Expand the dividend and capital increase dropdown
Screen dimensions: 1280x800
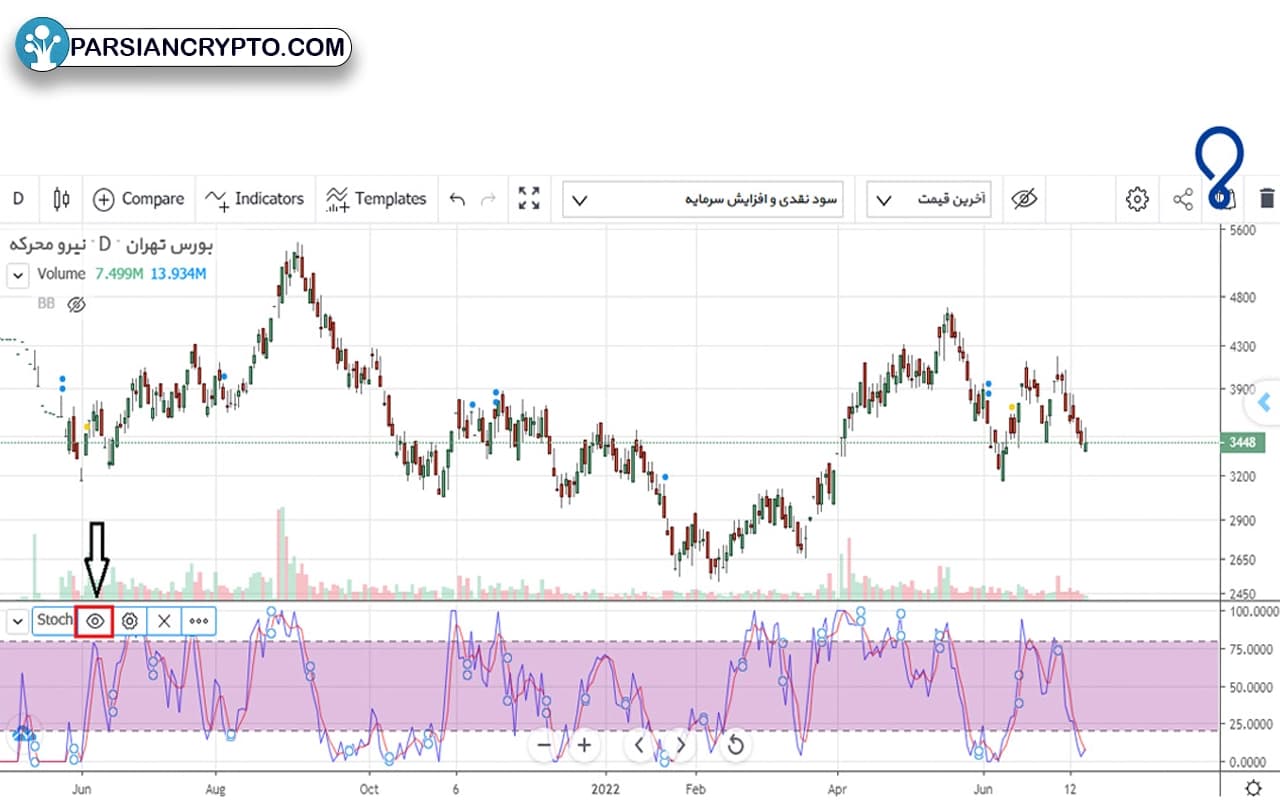coord(703,199)
